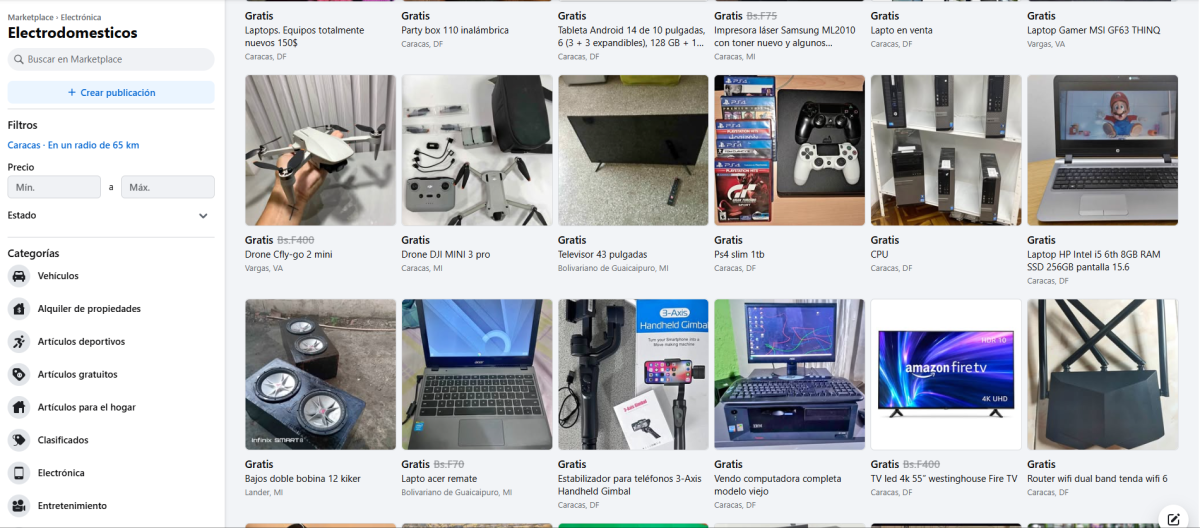Open Artículos deportivos category icon
The height and width of the screenshot is (528, 1200).
click(18, 342)
